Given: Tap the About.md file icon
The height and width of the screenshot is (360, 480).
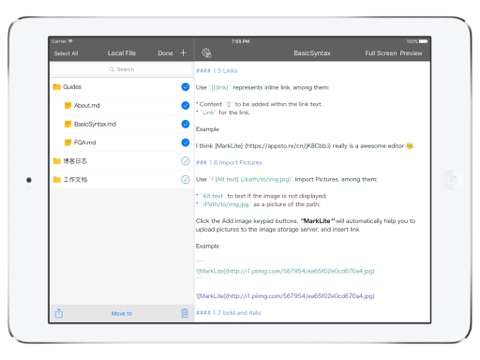Looking at the screenshot, I should pyautogui.click(x=68, y=105).
